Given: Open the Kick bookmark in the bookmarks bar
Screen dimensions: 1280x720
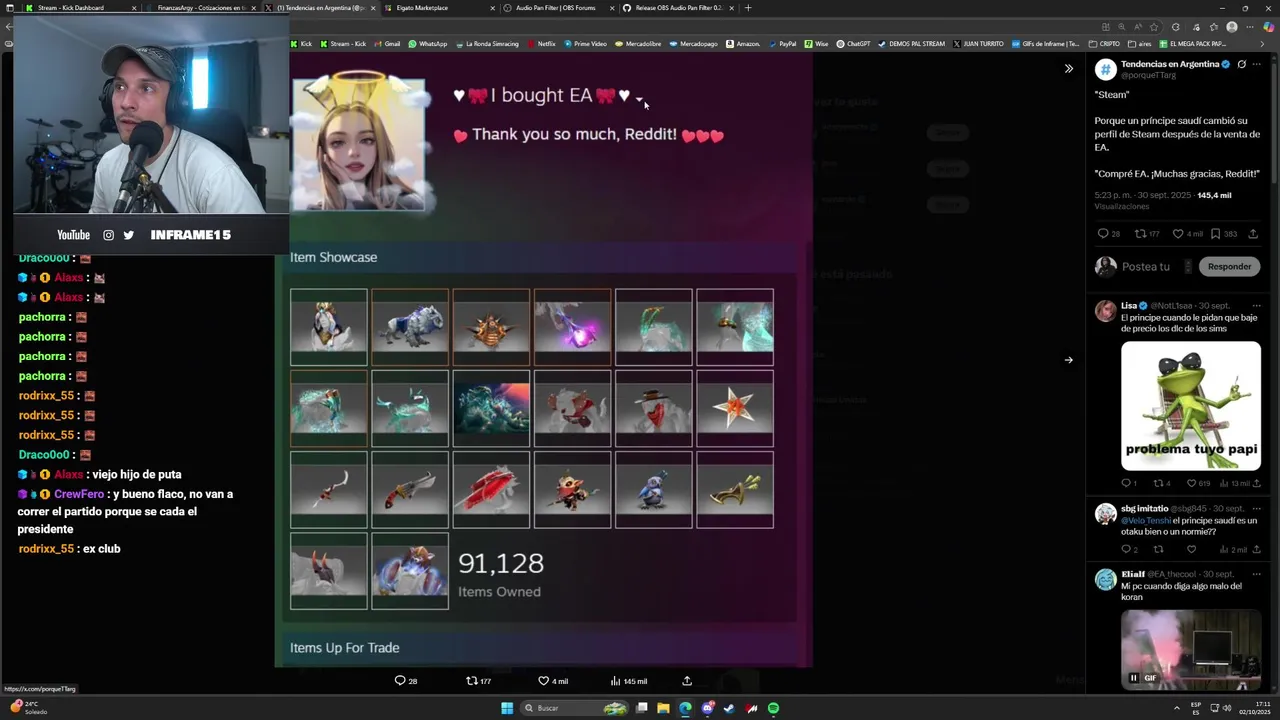Looking at the screenshot, I should pos(301,44).
